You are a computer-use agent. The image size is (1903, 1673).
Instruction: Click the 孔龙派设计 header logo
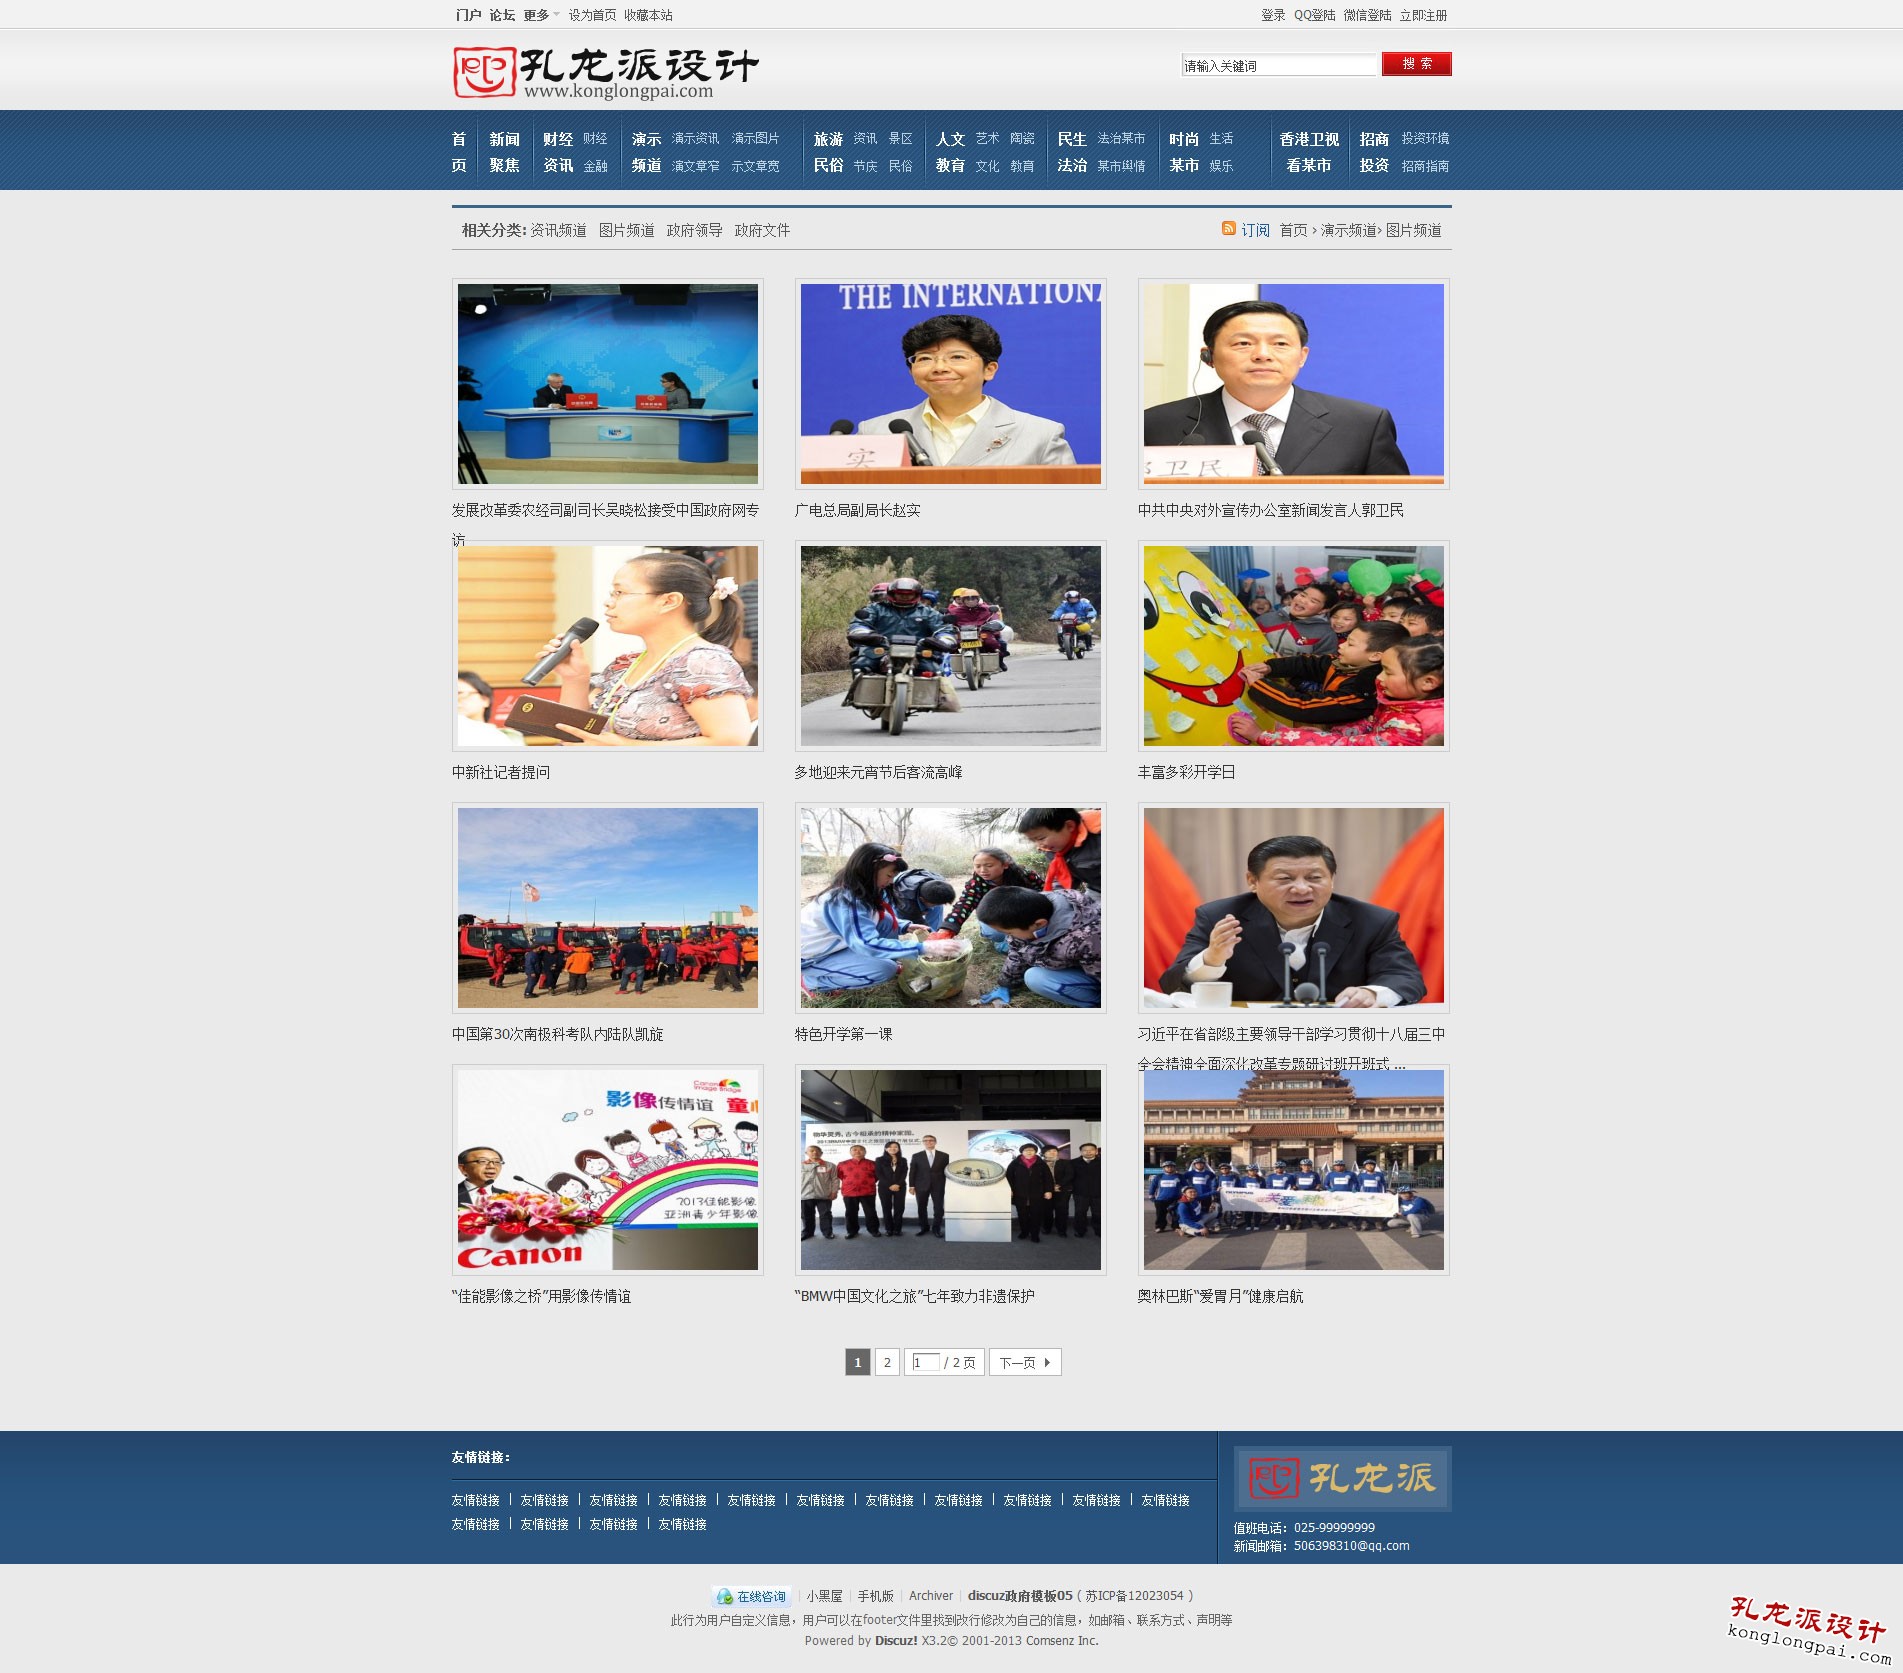pos(606,73)
